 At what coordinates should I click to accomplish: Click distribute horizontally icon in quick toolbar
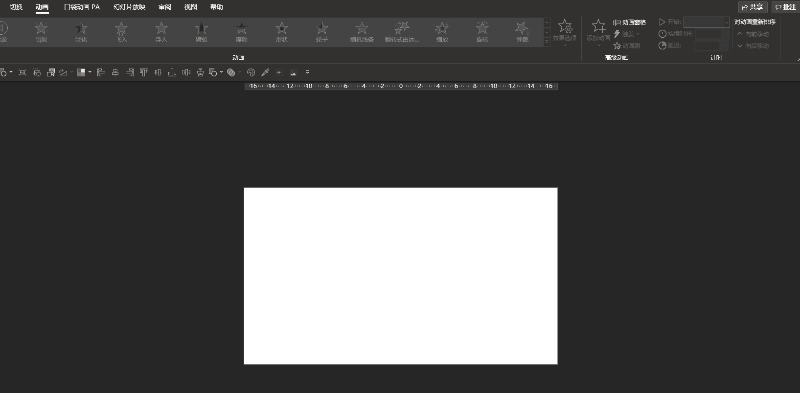click(x=186, y=72)
